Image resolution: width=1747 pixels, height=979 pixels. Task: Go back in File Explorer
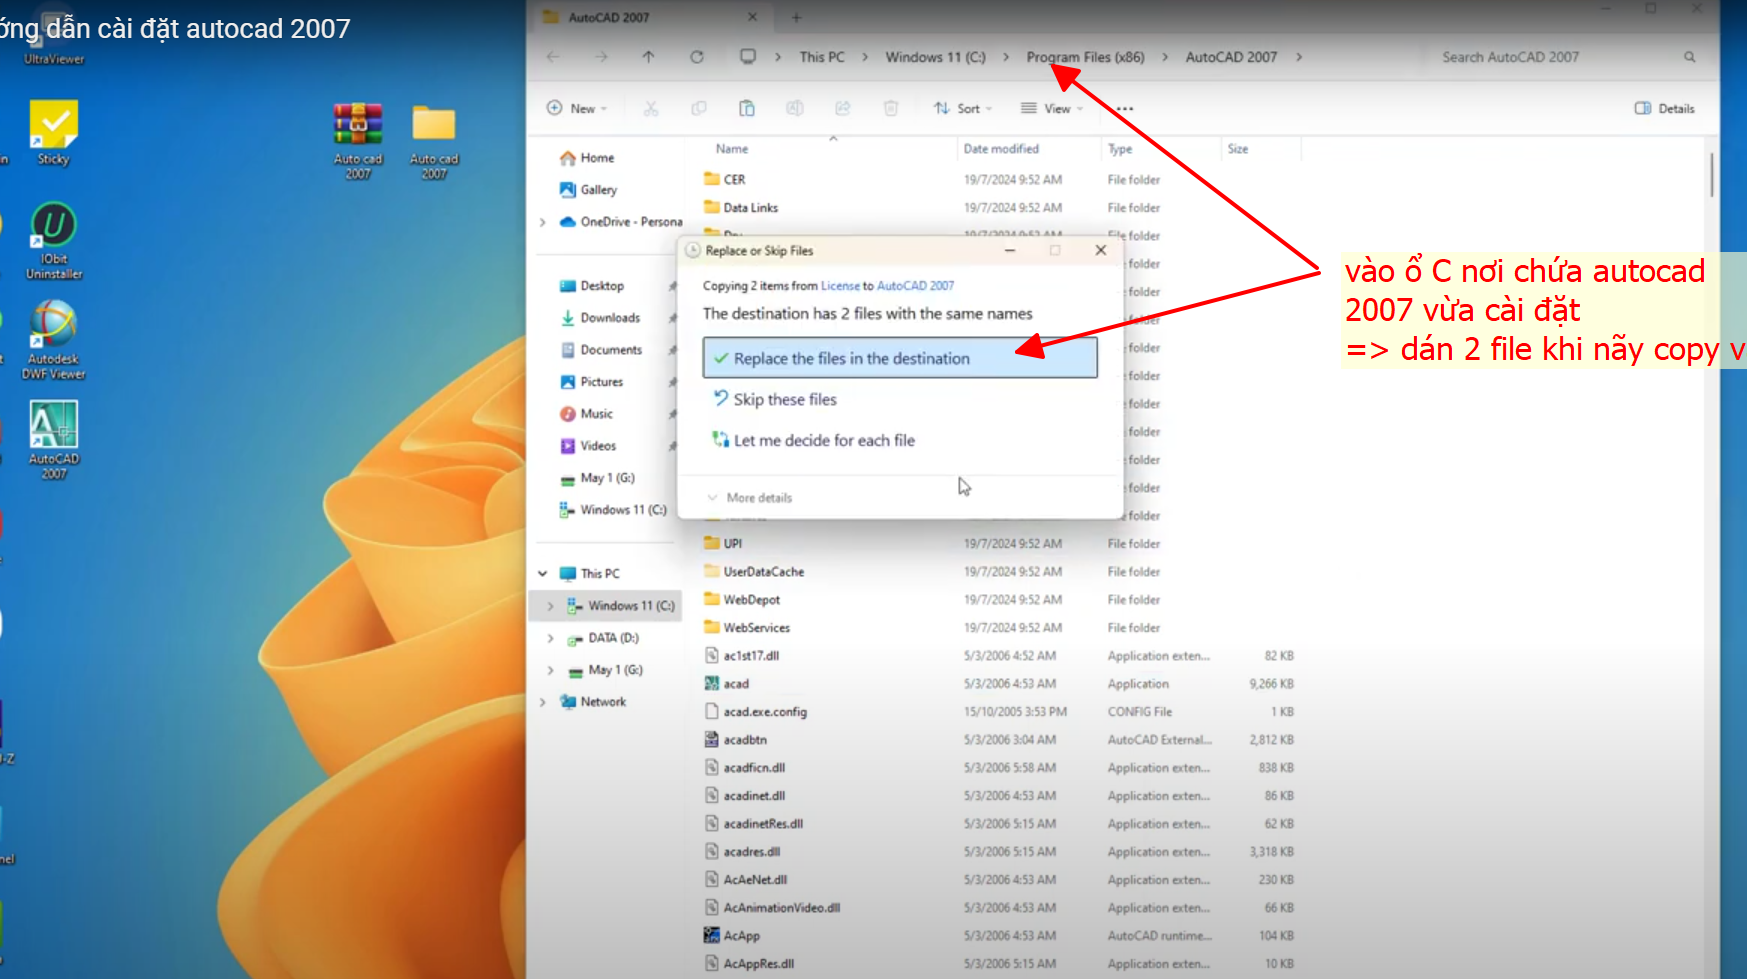point(553,57)
